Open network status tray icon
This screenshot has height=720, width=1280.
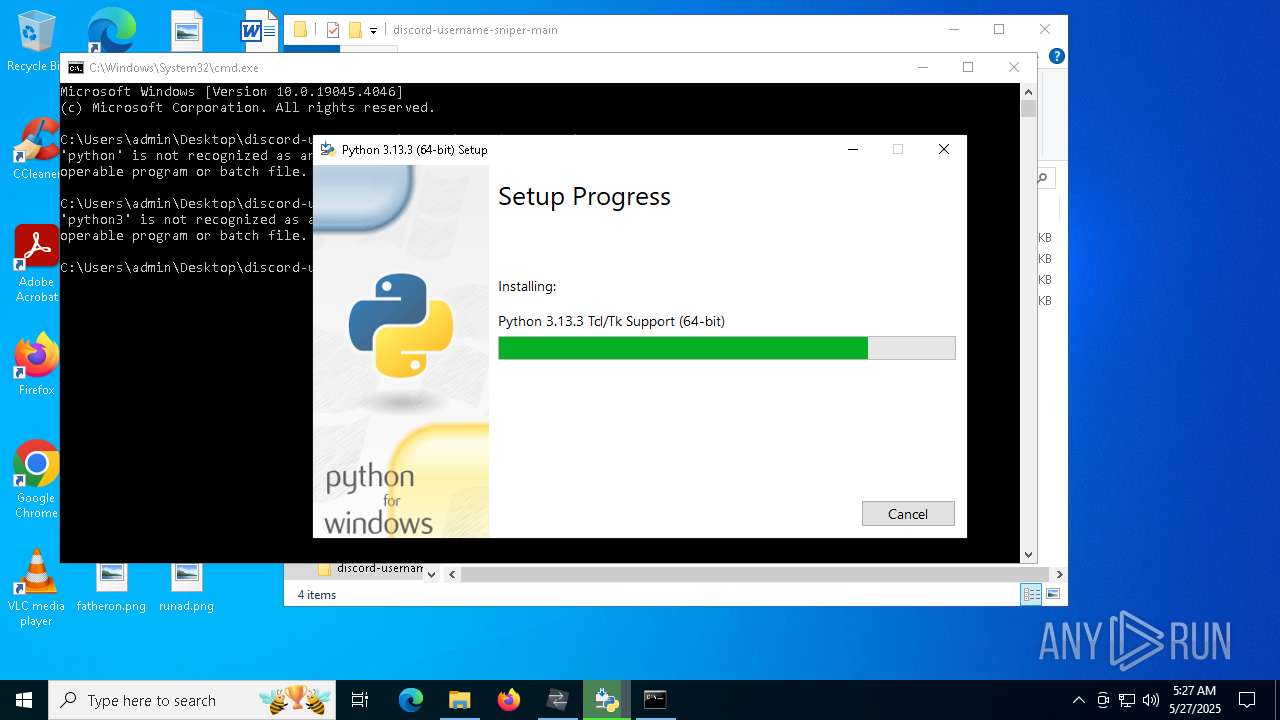[1127, 700]
